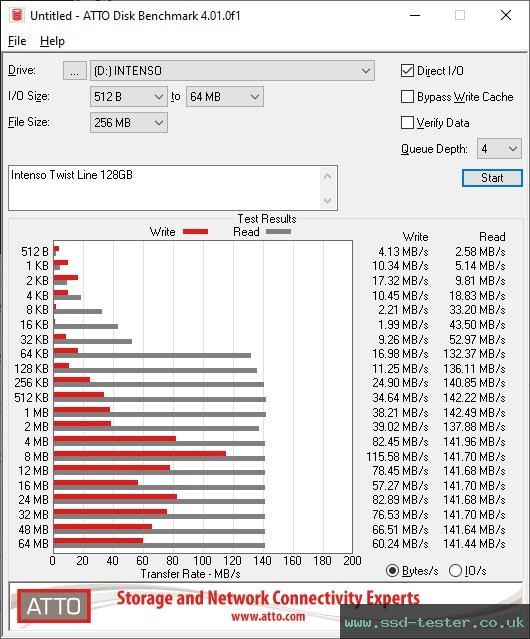
Task: Click the Start button
Action: pyautogui.click(x=492, y=178)
